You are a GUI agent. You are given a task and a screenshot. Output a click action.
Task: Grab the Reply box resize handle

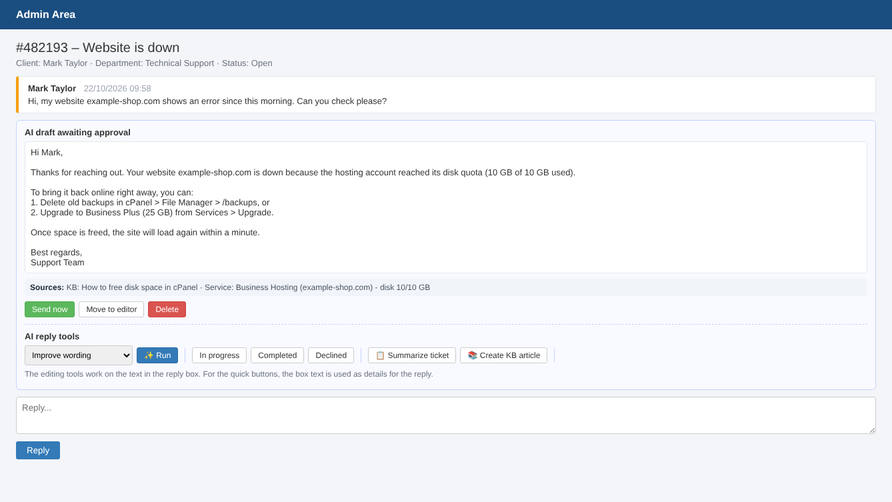[x=872, y=430]
